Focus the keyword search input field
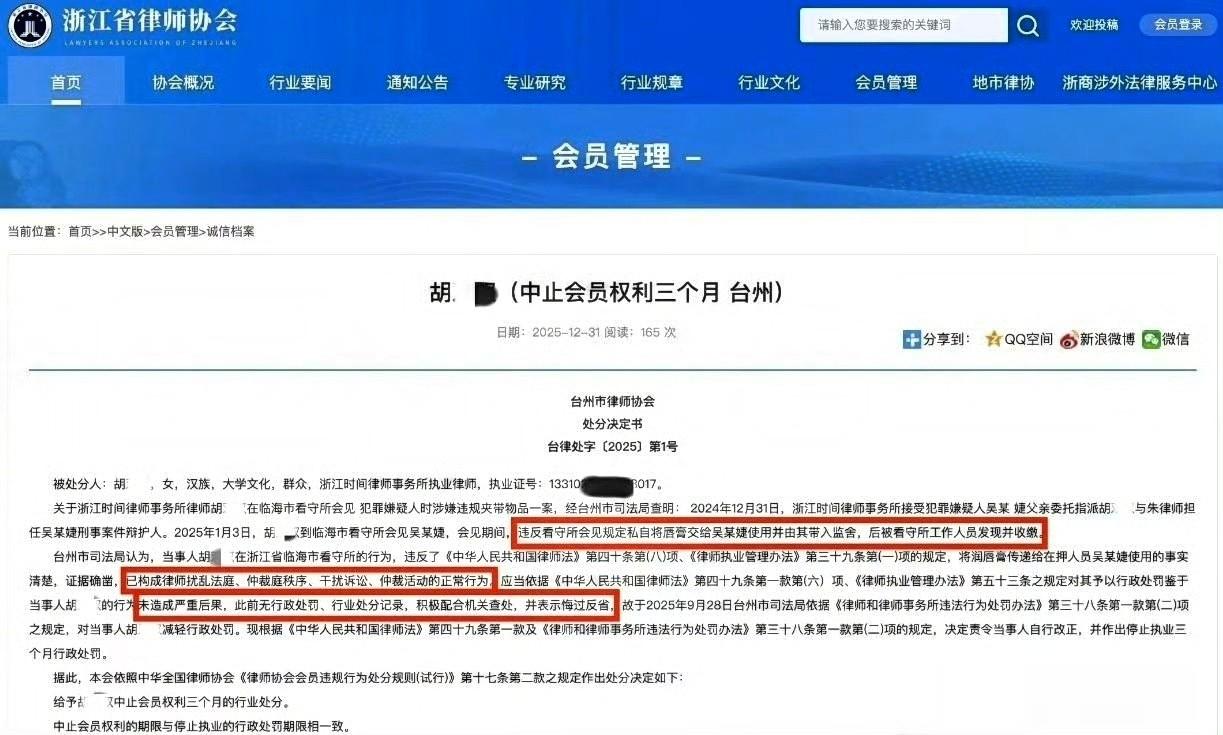 [x=904, y=25]
